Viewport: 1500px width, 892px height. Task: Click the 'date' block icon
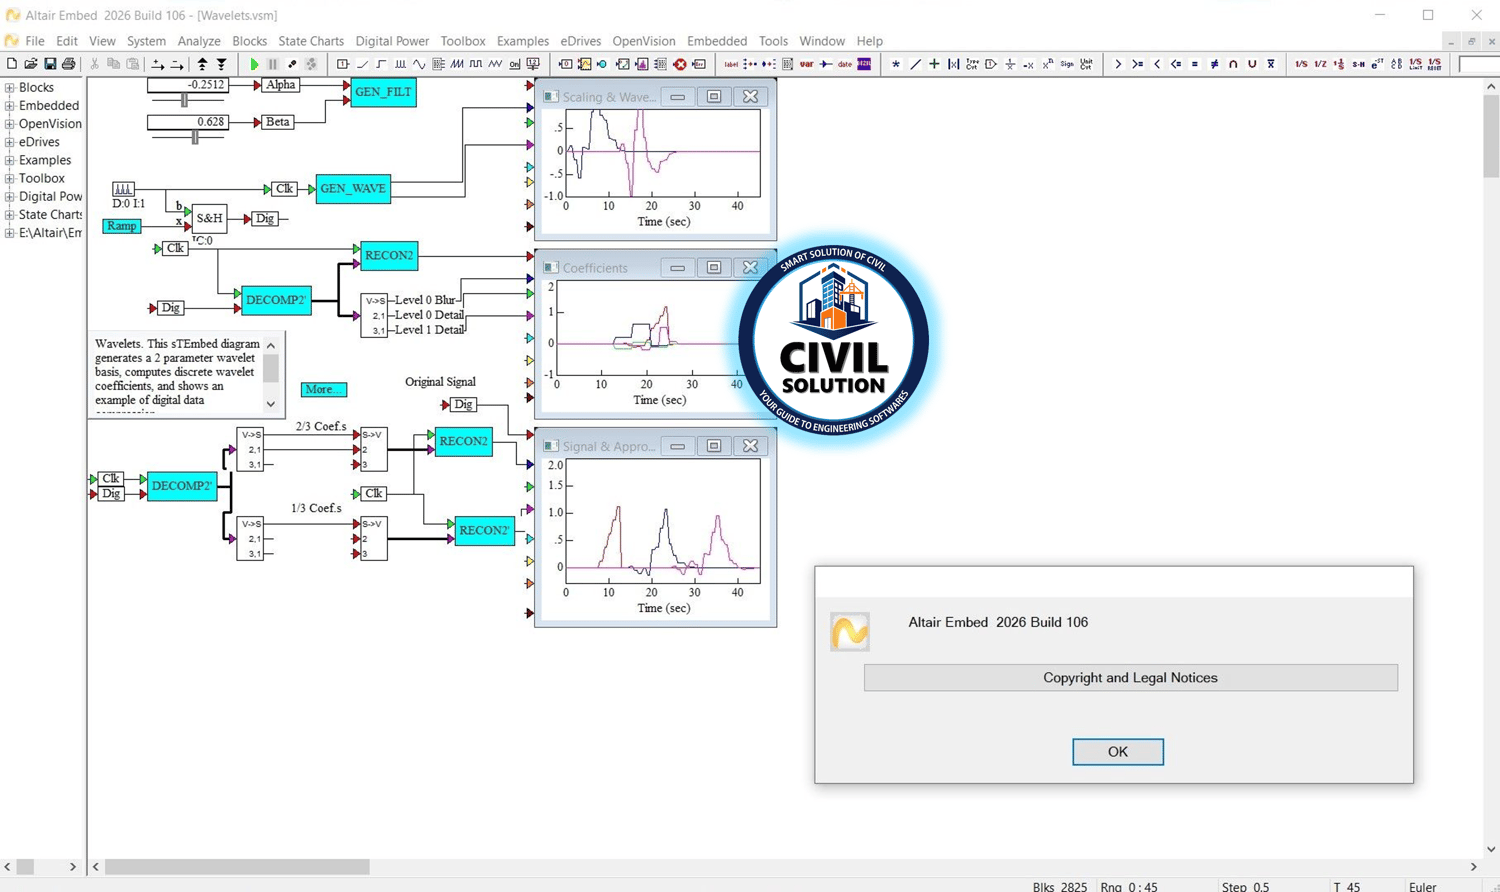pos(845,64)
